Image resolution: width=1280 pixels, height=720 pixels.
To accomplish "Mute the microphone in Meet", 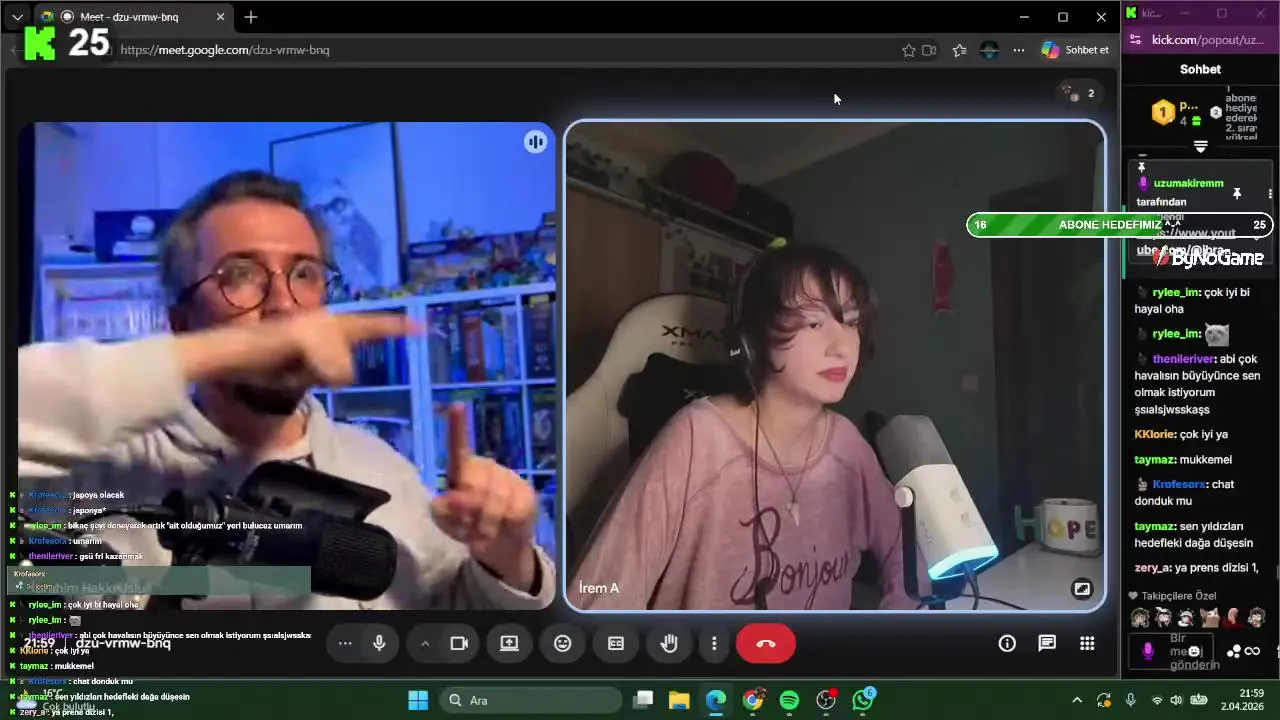I will tap(379, 644).
